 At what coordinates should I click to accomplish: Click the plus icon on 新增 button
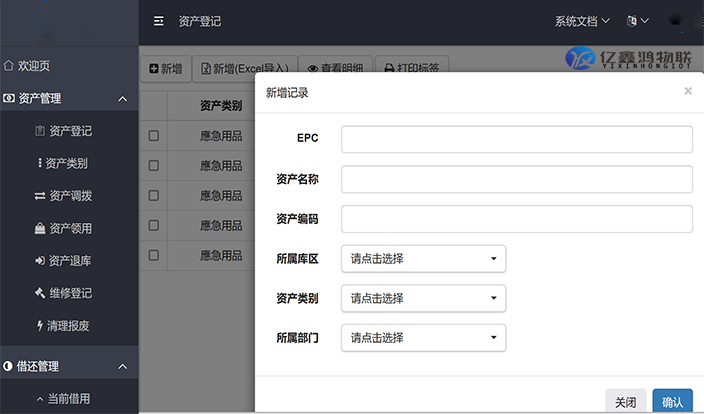click(154, 68)
